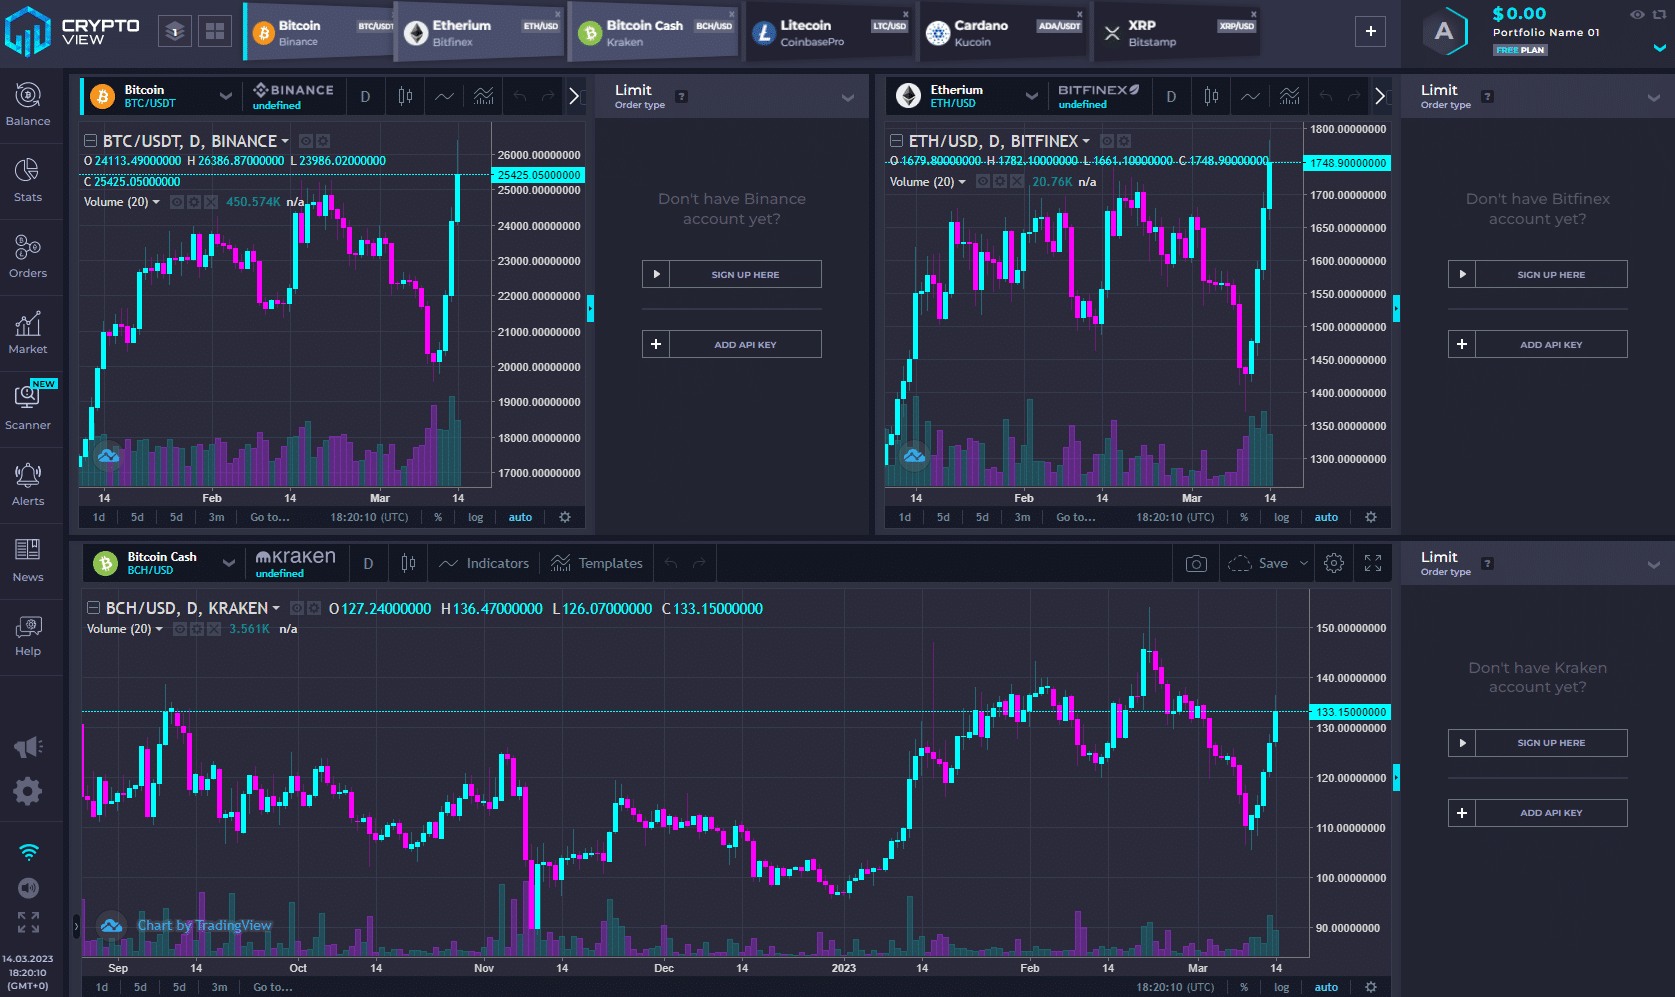Open Indicators in BCH chart toolbar
This screenshot has width=1675, height=997.
pos(484,563)
